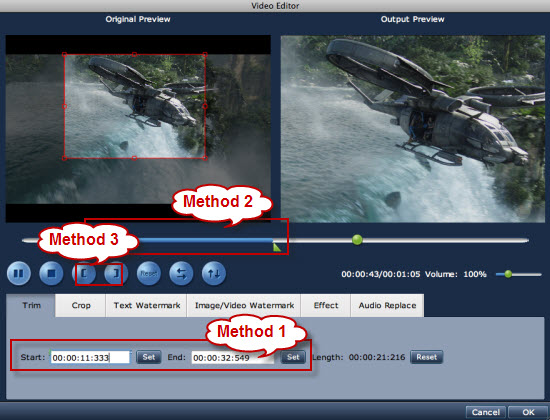The image size is (550, 420).
Task: Click the Length value 00:00:21:216
Action: tap(377, 358)
